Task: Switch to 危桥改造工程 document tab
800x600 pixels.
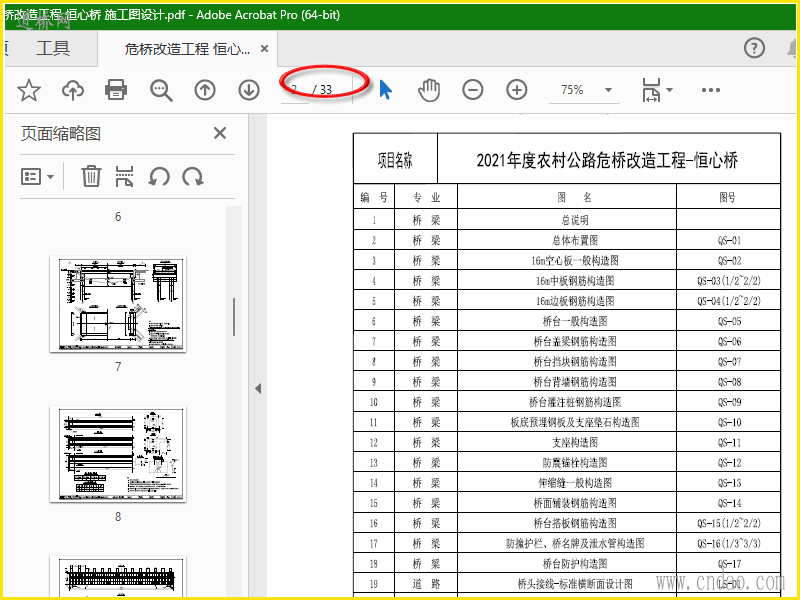Action: click(187, 49)
